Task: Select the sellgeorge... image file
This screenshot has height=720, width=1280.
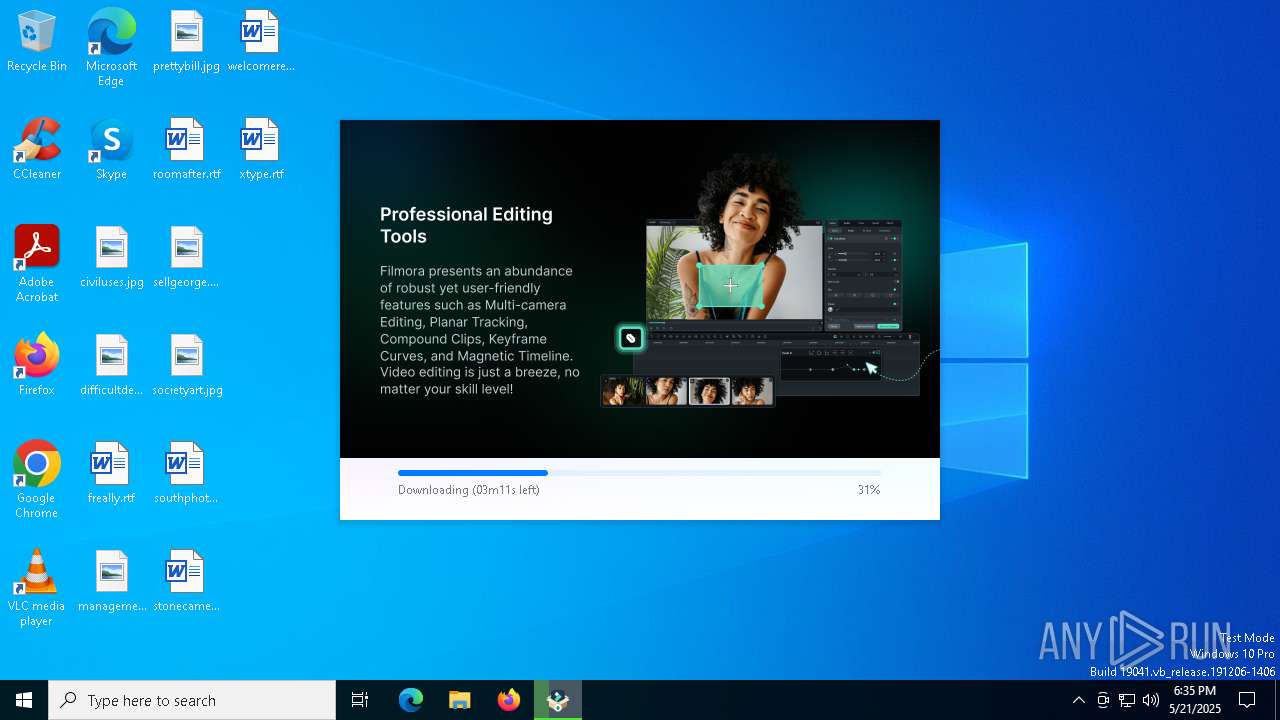Action: (186, 258)
